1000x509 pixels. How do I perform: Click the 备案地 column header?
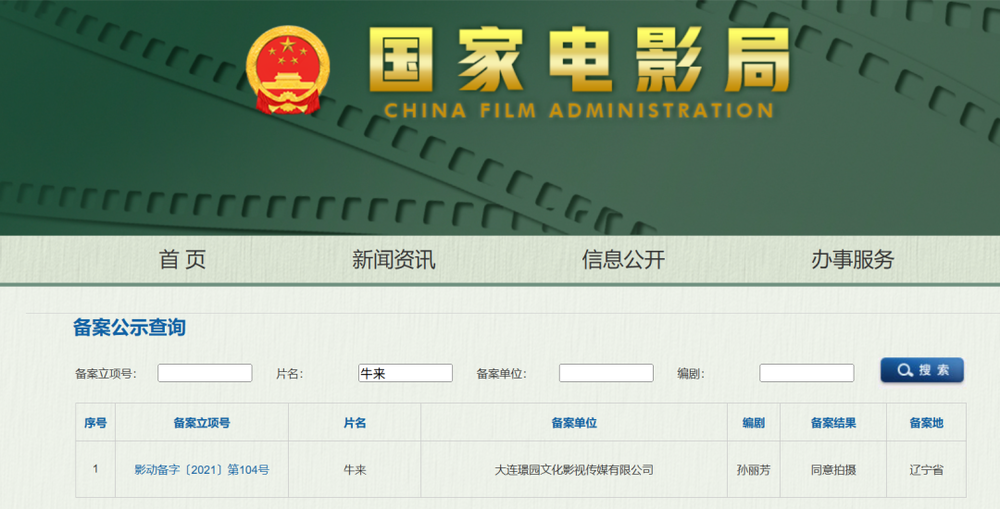(x=926, y=423)
